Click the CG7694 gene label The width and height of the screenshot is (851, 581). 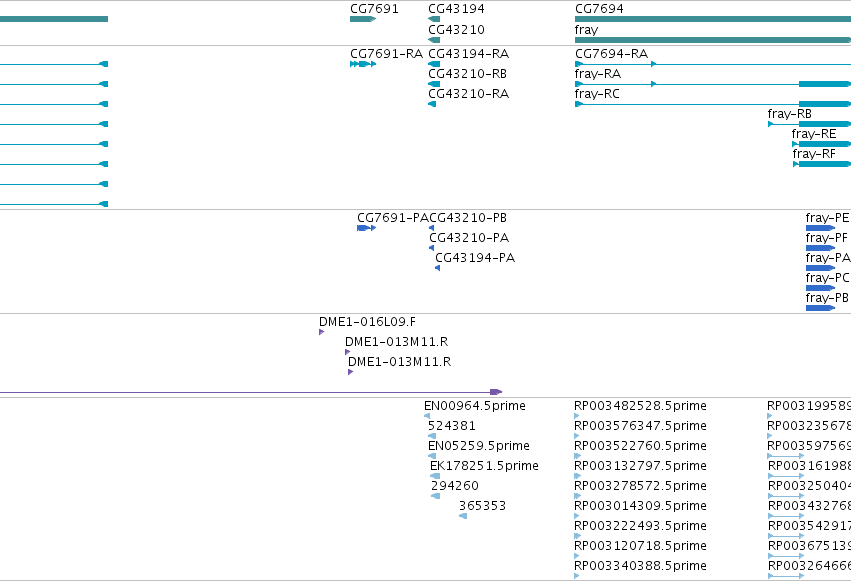[599, 9]
